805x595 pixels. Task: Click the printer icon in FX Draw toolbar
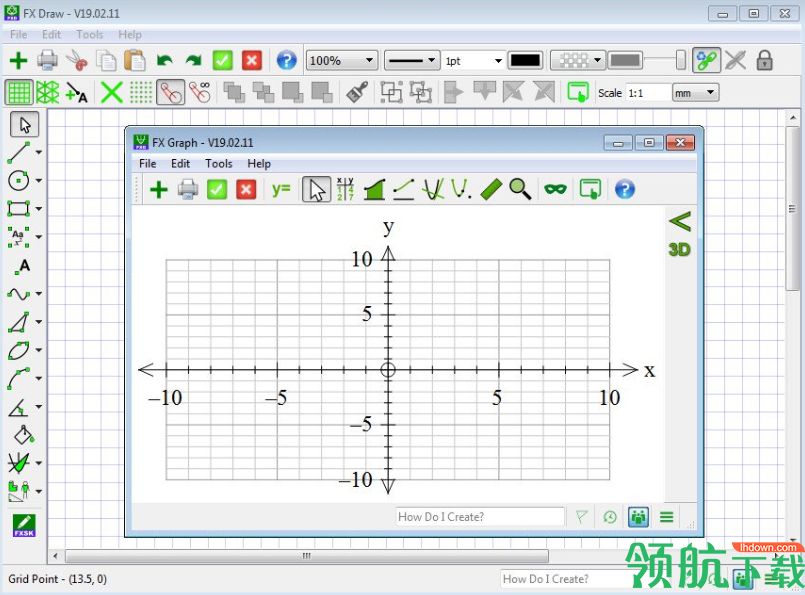coord(48,60)
